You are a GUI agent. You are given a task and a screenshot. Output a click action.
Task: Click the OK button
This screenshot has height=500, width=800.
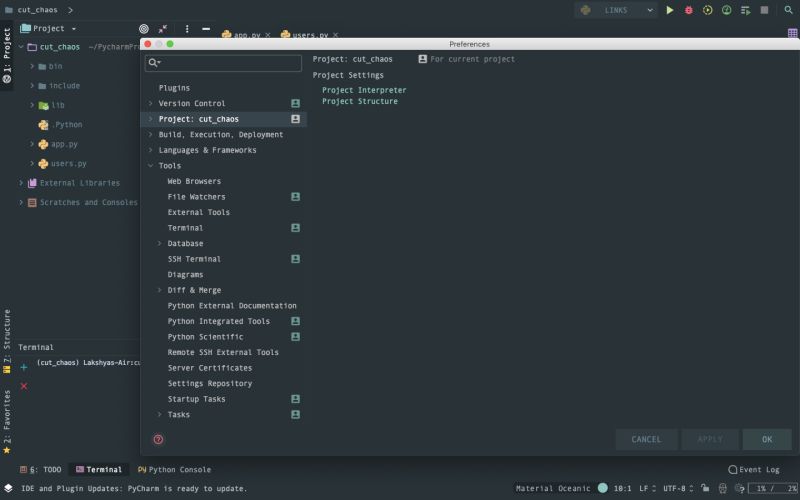767,439
